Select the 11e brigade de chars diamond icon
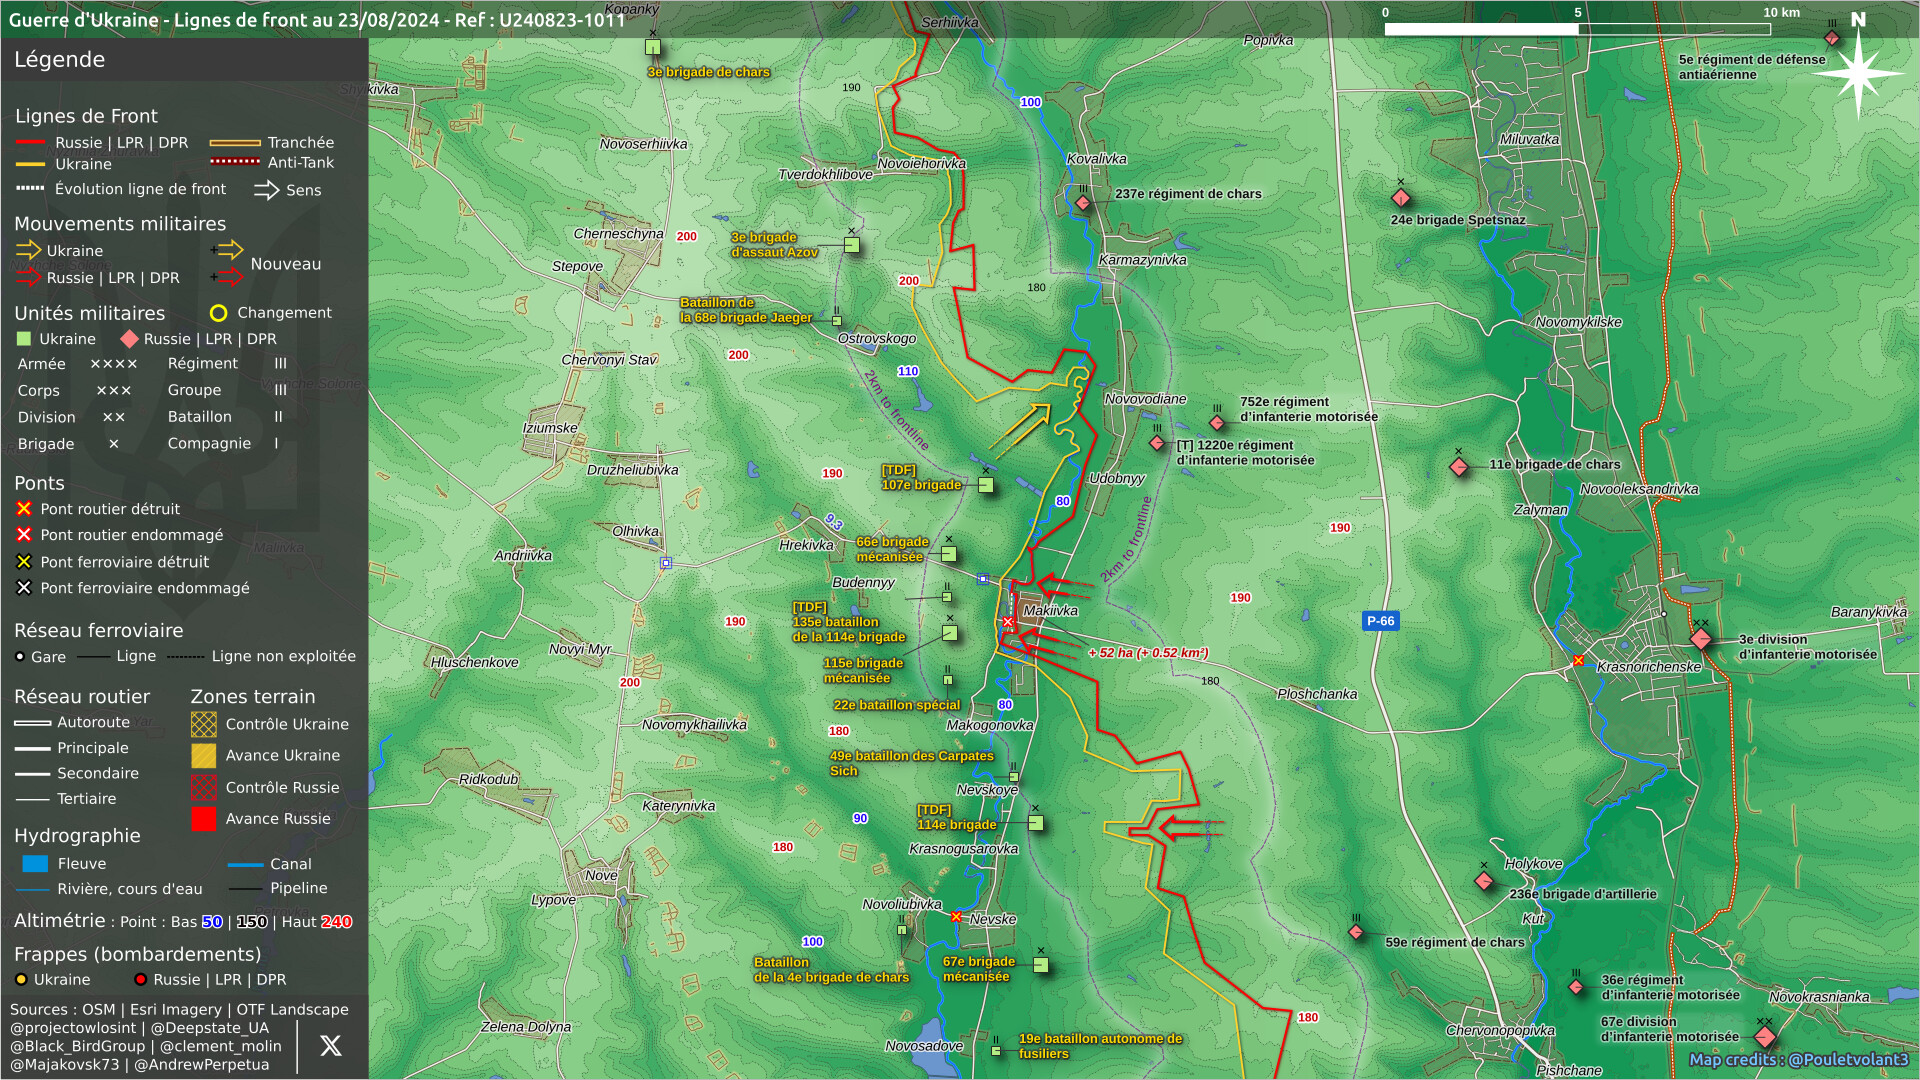 1459,467
